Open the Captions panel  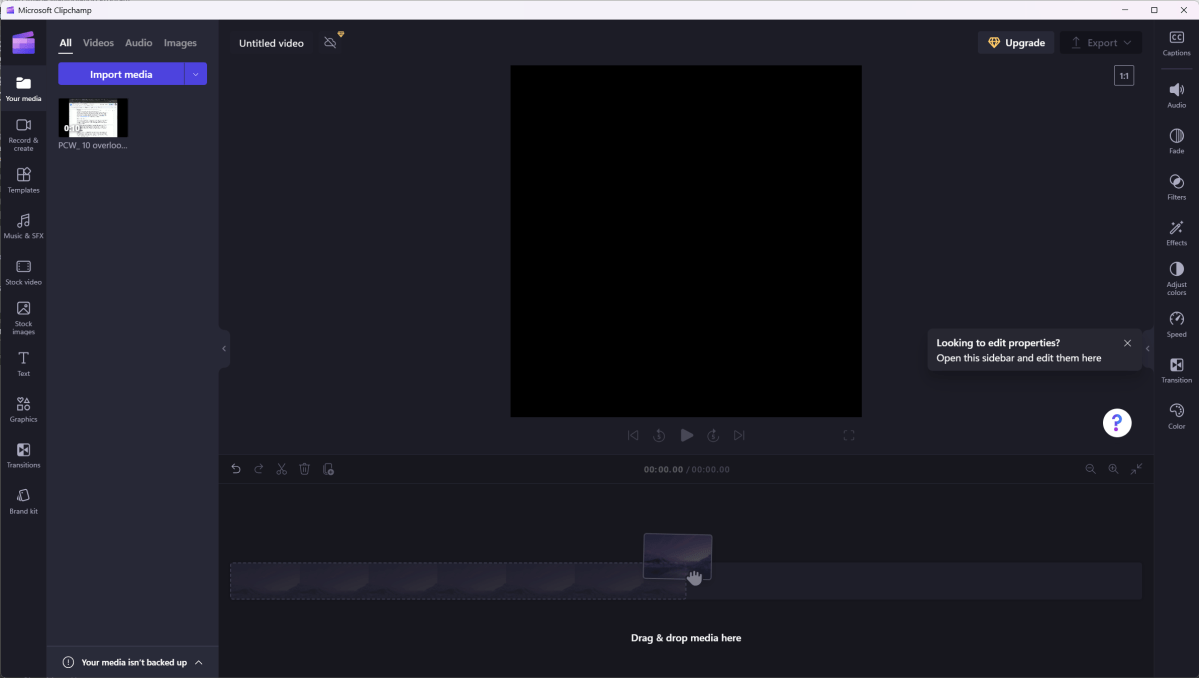point(1176,43)
